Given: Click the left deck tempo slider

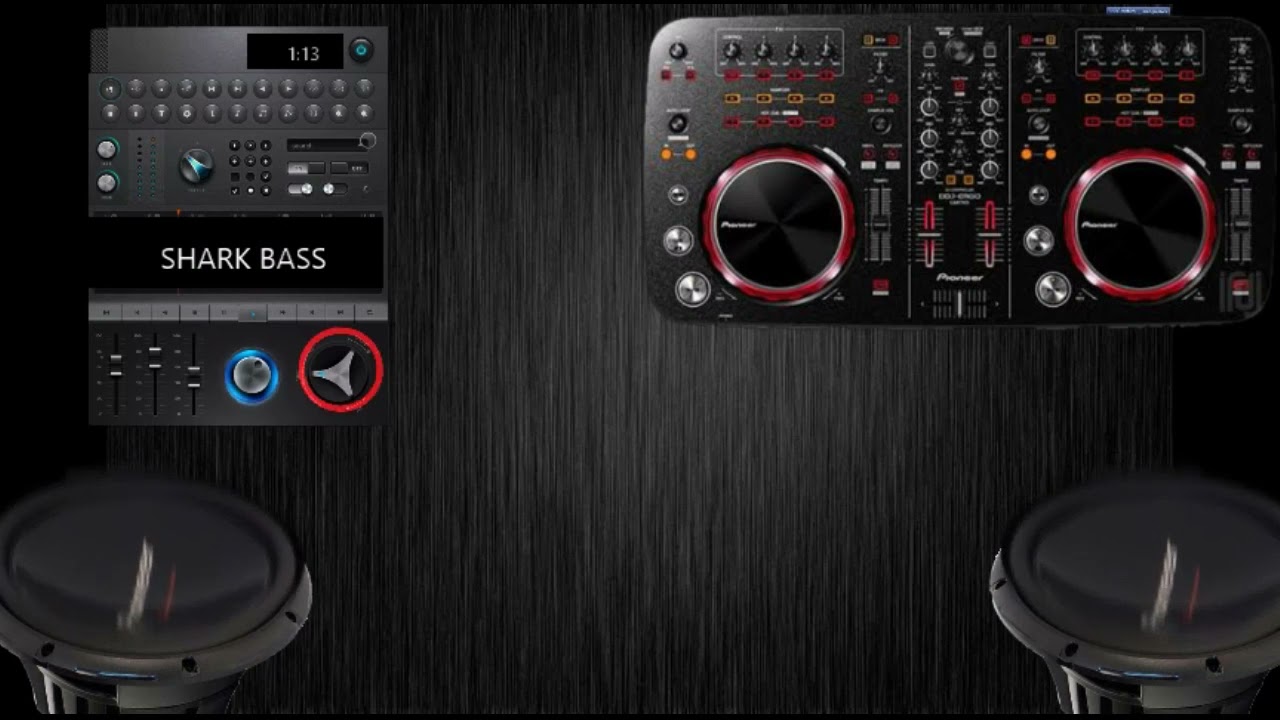Looking at the screenshot, I should click(880, 224).
